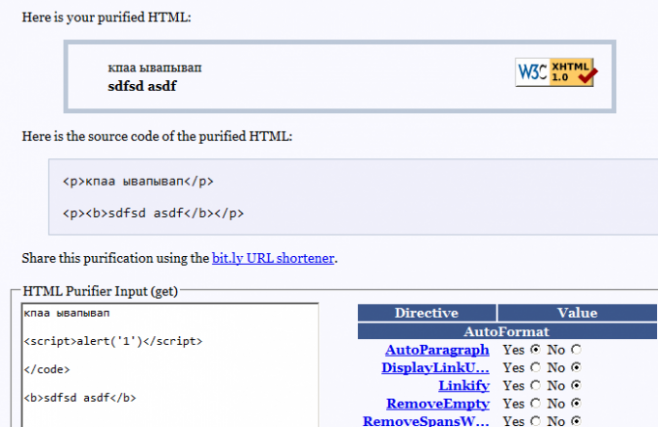The image size is (658, 427).
Task: Click the bold 'sdfsd asdf' purified output
Action: coord(142,86)
